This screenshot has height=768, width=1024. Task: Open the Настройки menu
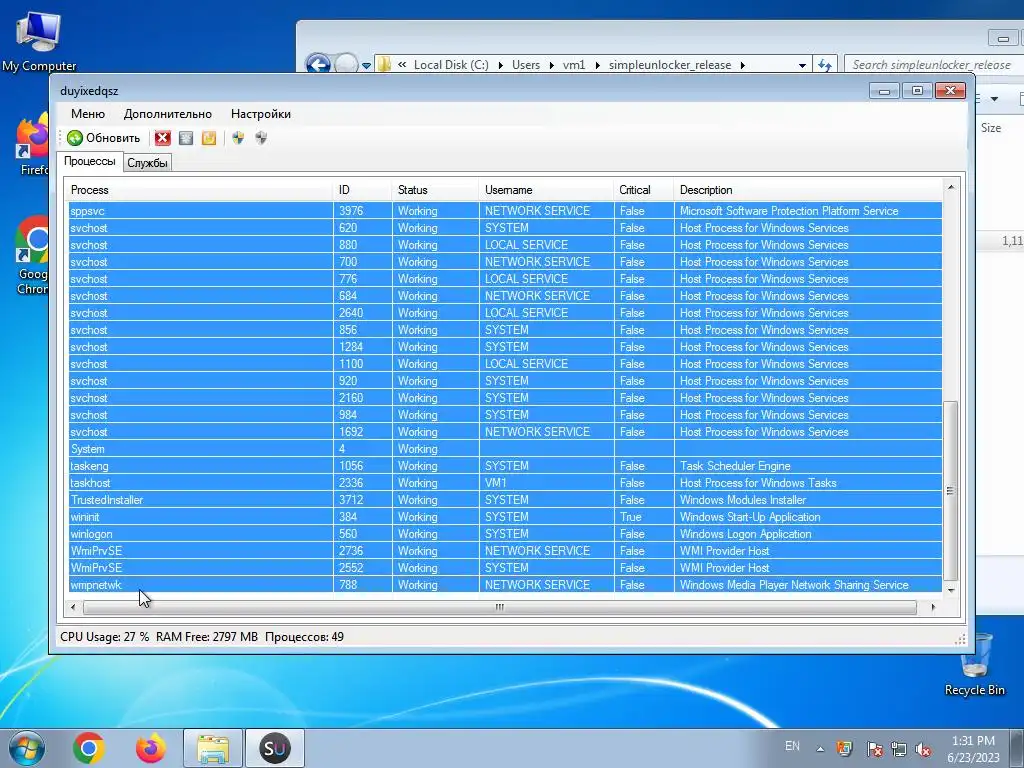point(261,114)
